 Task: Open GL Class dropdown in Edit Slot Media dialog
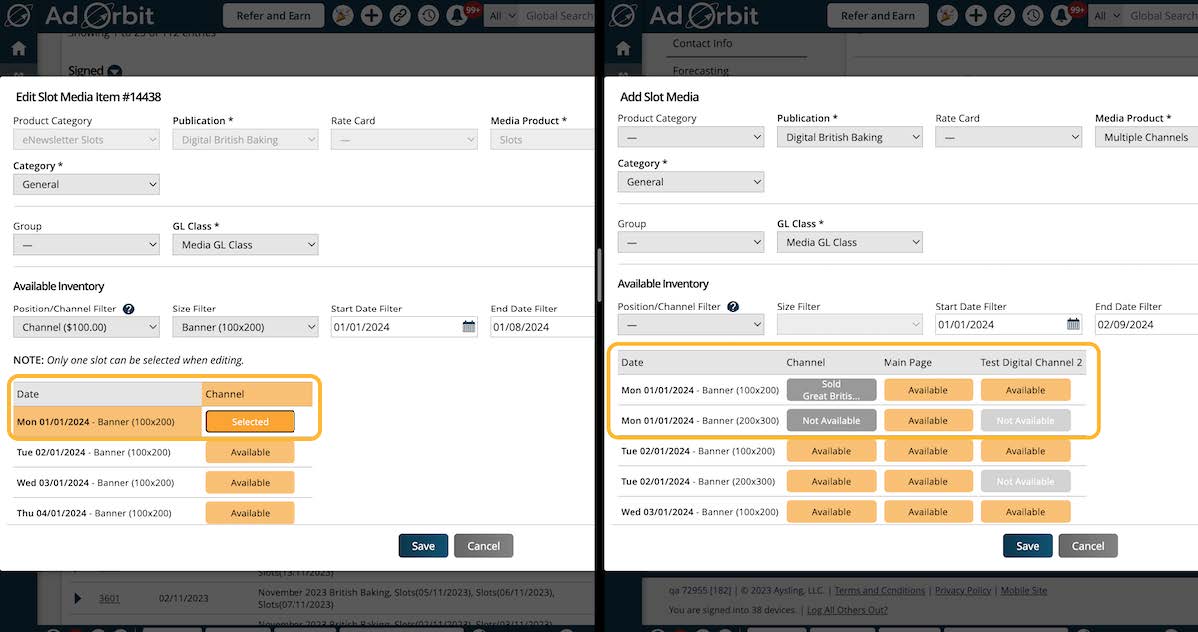point(245,245)
